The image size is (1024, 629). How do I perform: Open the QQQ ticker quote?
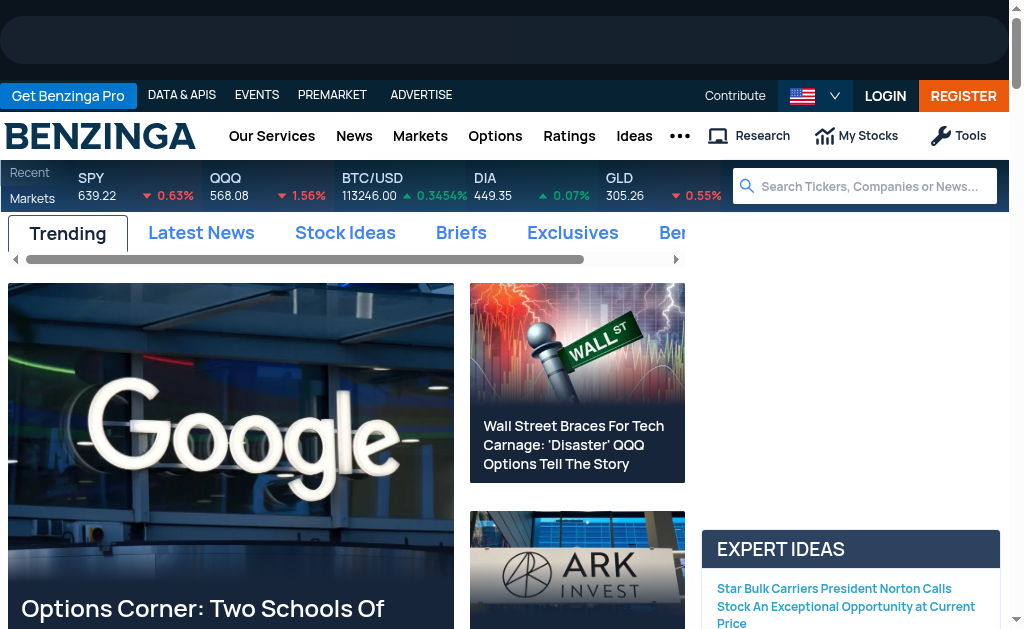point(267,187)
